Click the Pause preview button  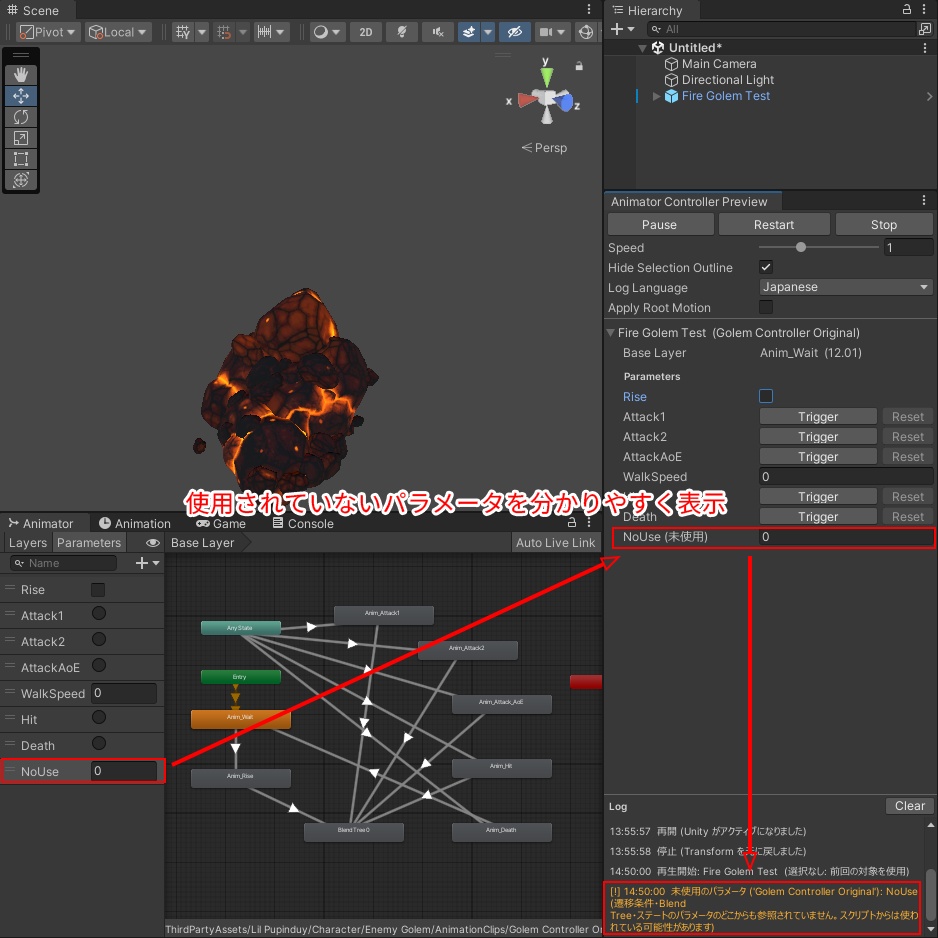point(660,224)
